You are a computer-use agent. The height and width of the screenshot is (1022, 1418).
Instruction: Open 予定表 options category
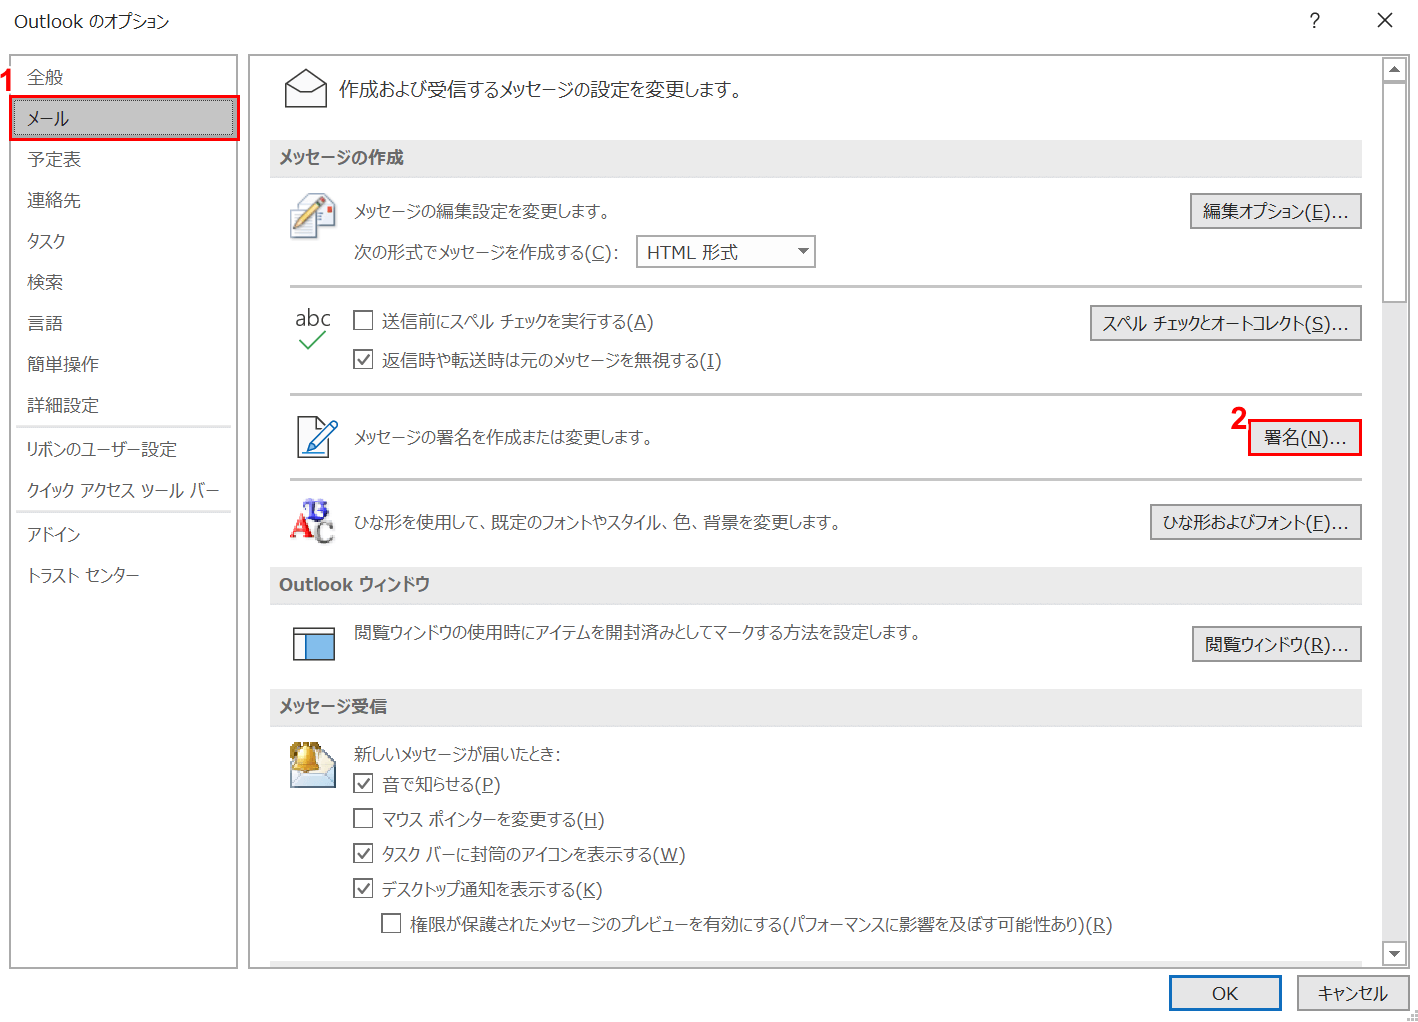(124, 159)
